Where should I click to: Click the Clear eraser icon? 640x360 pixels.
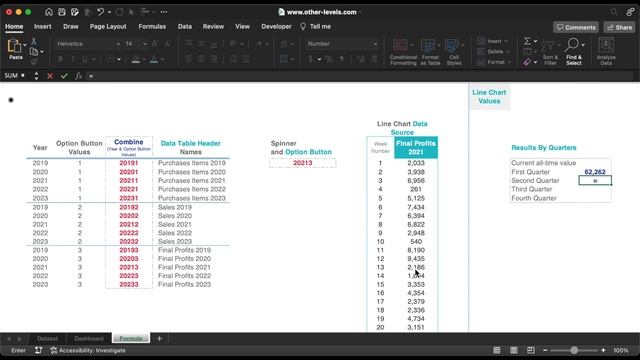[x=527, y=62]
